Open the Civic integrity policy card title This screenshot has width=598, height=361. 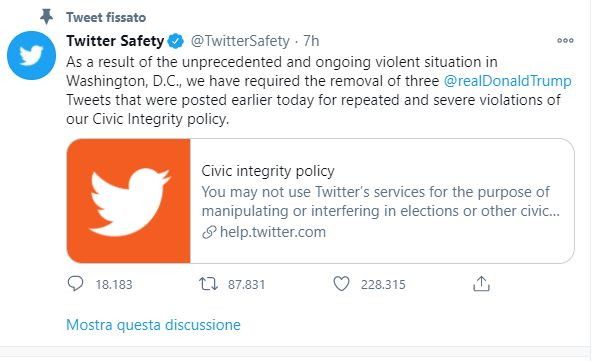pos(268,171)
